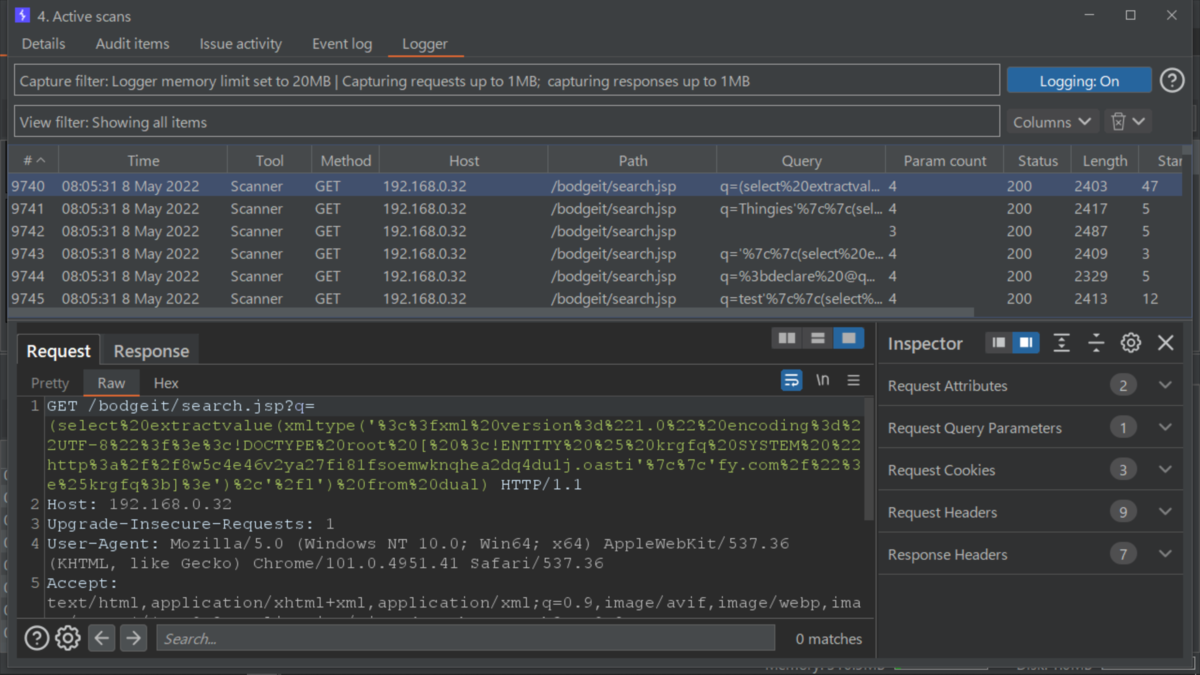Click the Capture filter bar

pyautogui.click(x=507, y=81)
